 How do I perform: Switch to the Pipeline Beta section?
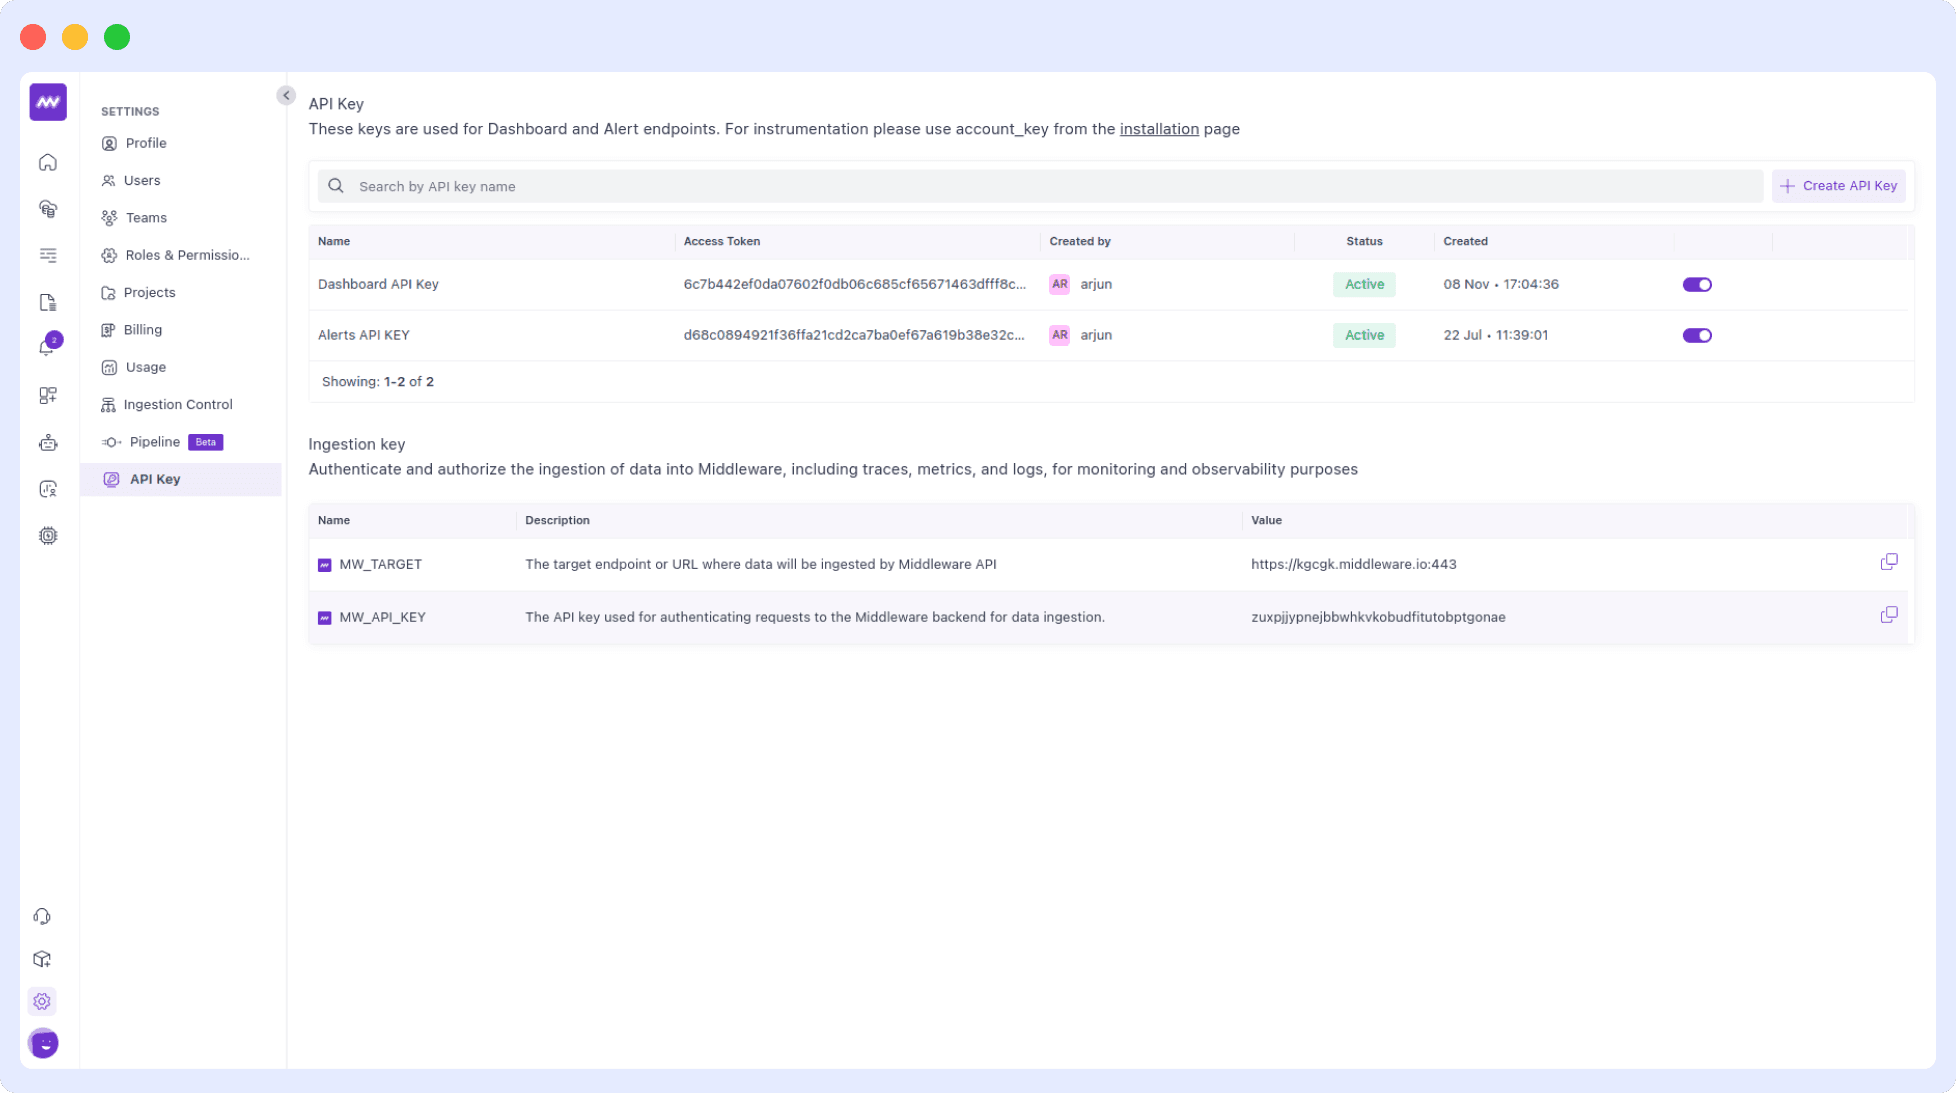click(x=155, y=441)
